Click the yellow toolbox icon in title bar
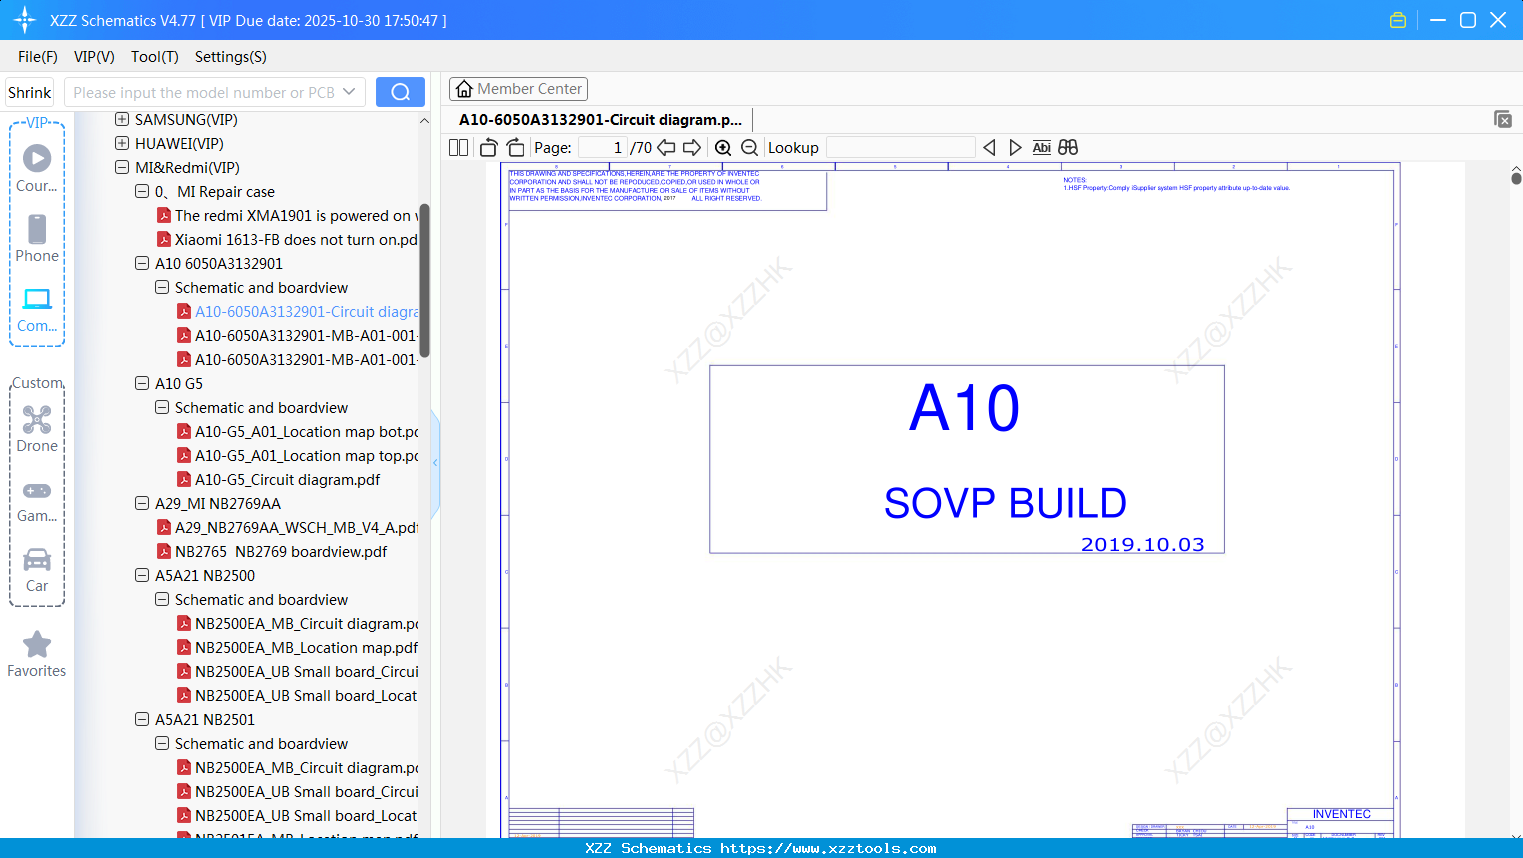The height and width of the screenshot is (858, 1523). [1398, 20]
